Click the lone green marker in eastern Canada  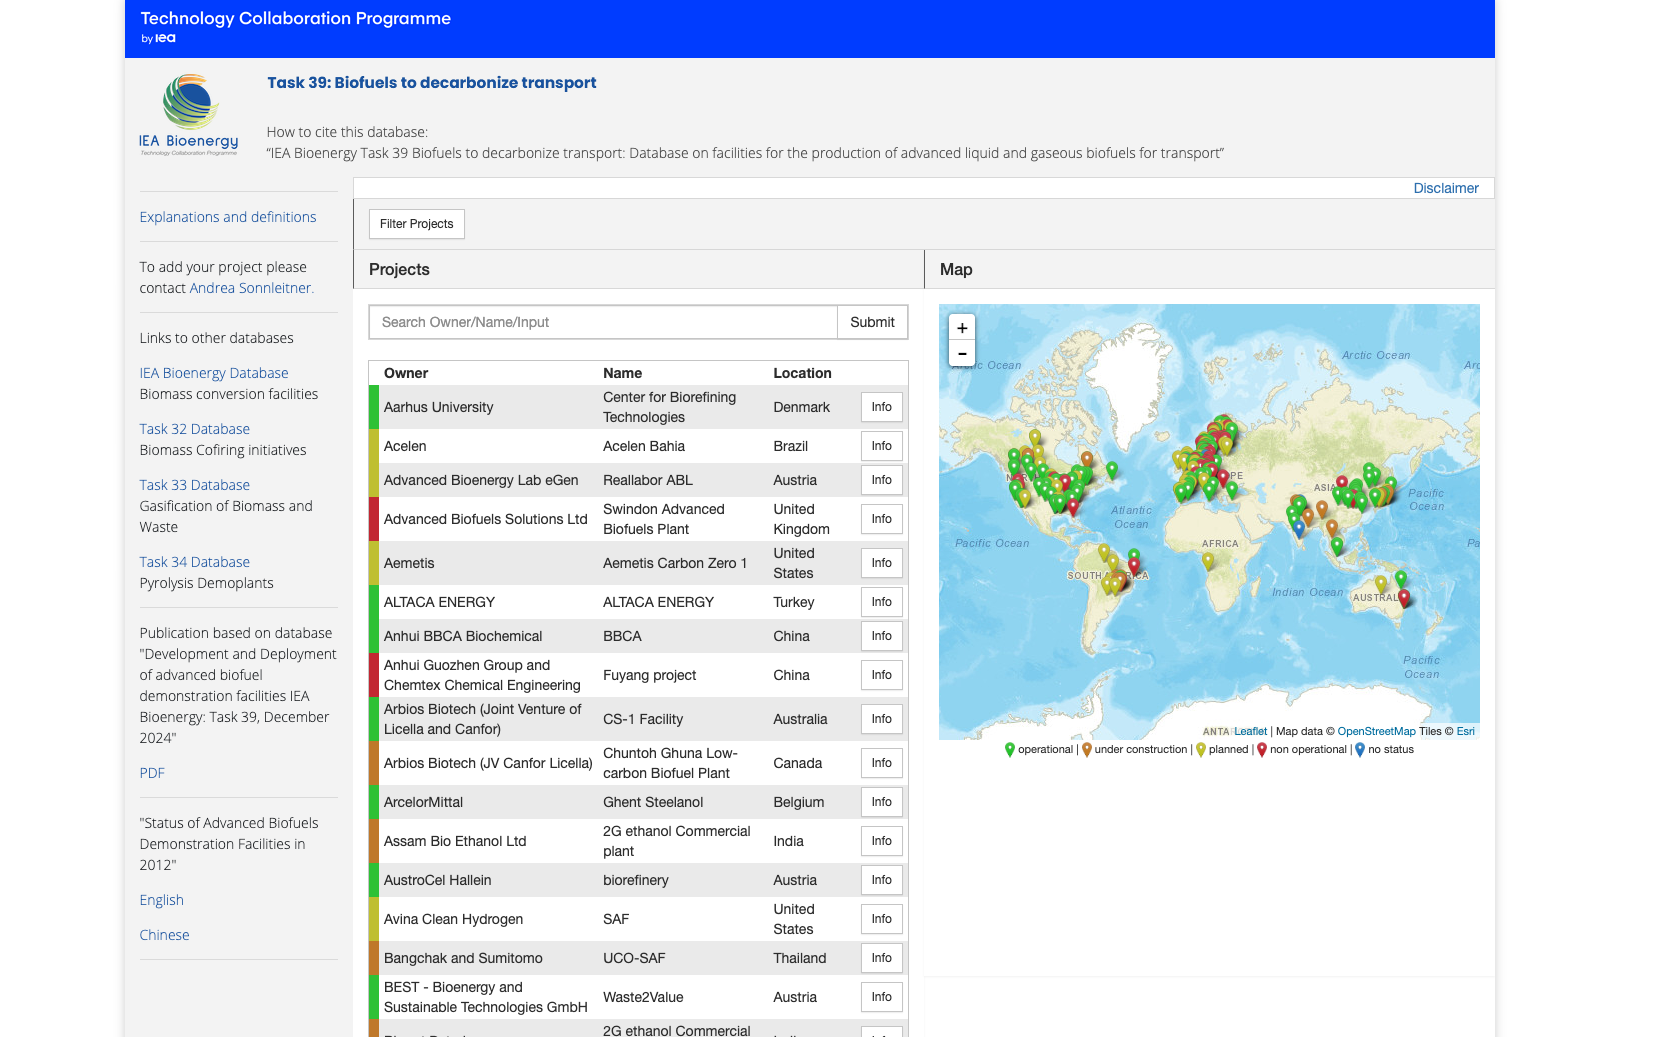1111,469
